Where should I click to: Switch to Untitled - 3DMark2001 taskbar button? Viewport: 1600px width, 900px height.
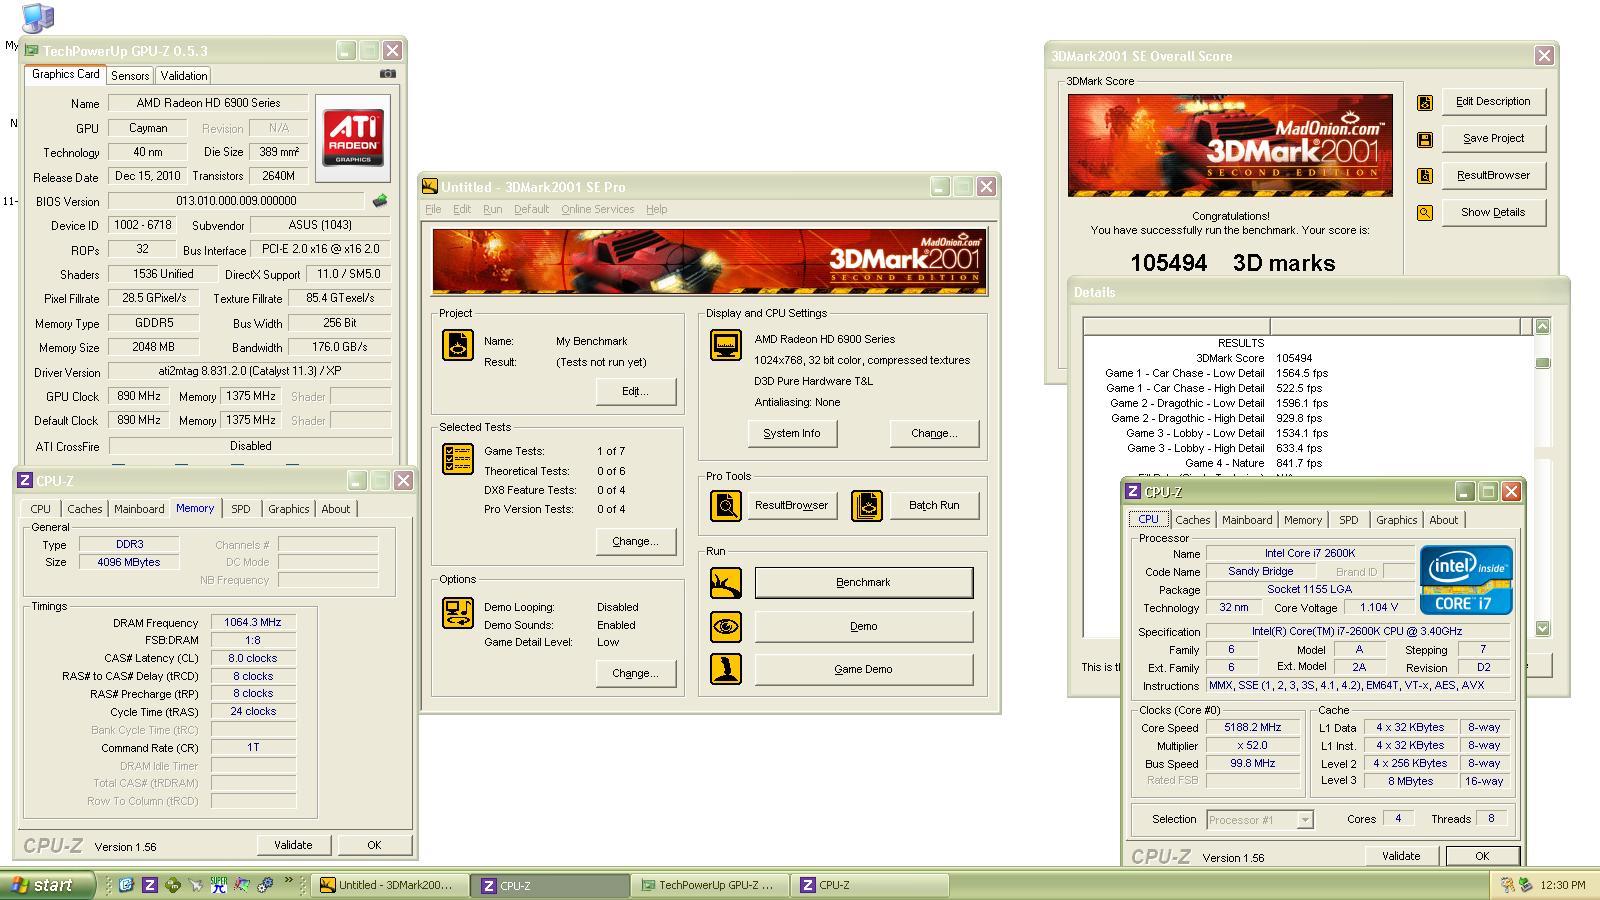(388, 885)
